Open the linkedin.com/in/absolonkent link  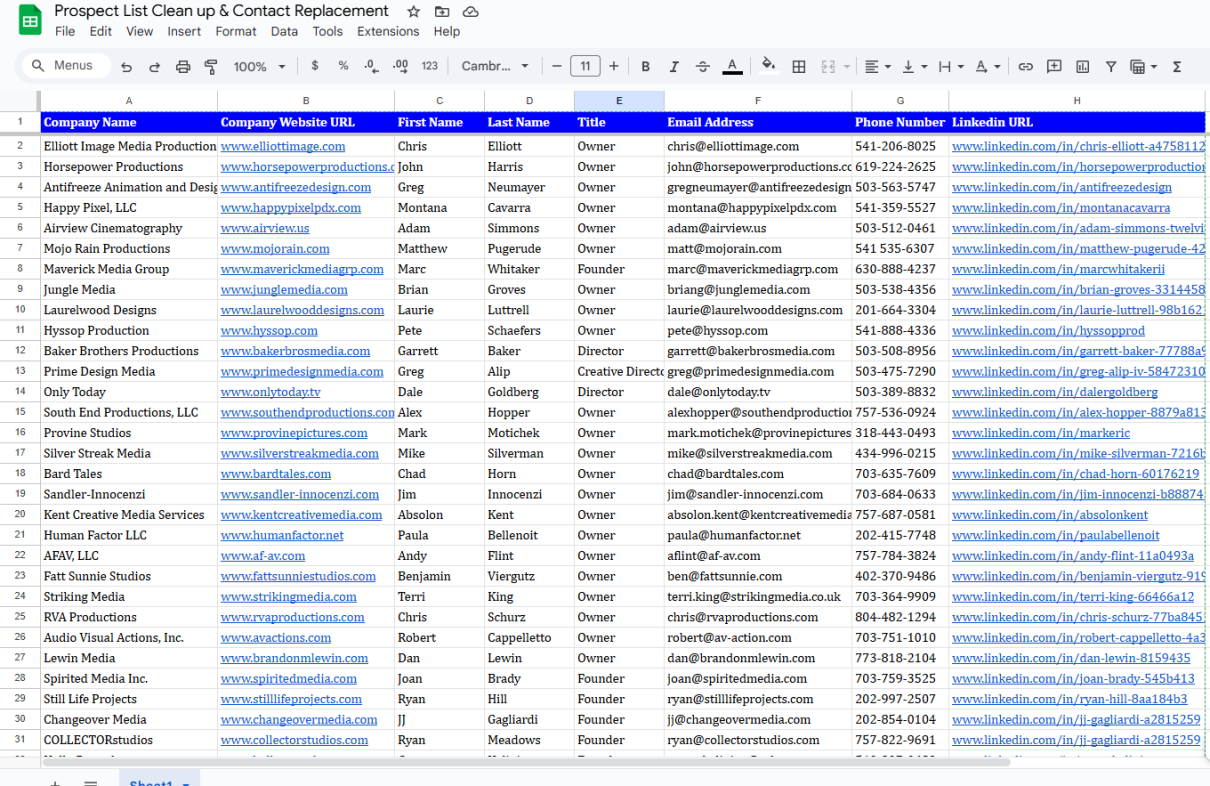tap(1050, 515)
